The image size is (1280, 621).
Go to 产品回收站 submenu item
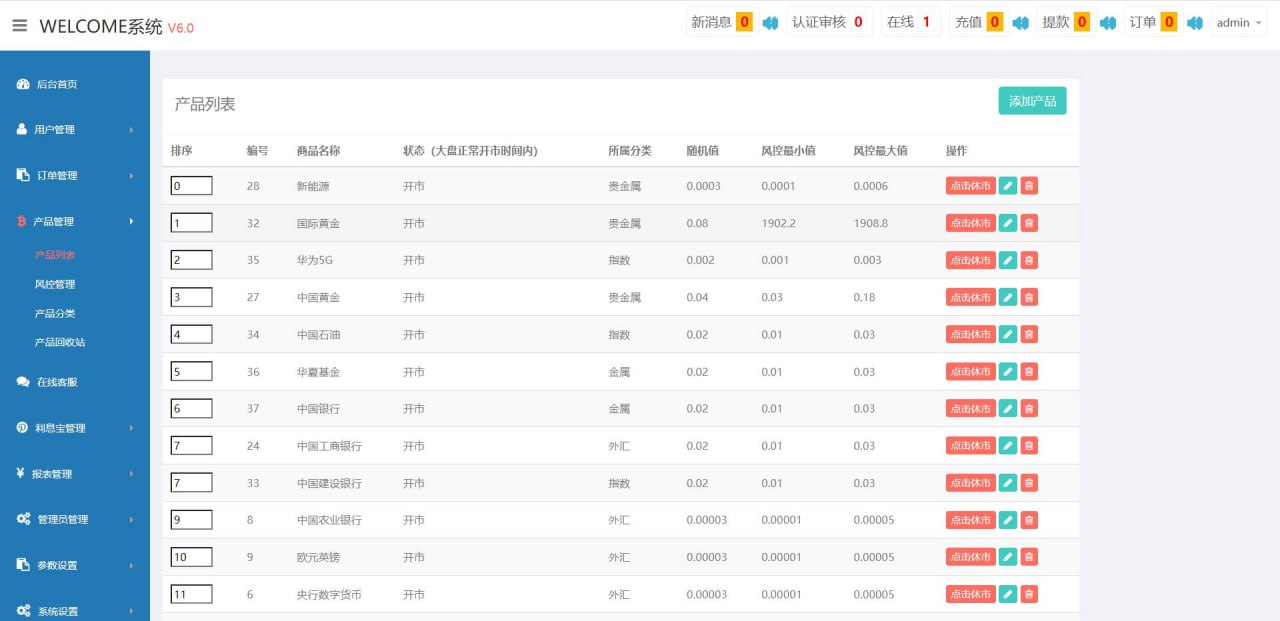tap(60, 342)
